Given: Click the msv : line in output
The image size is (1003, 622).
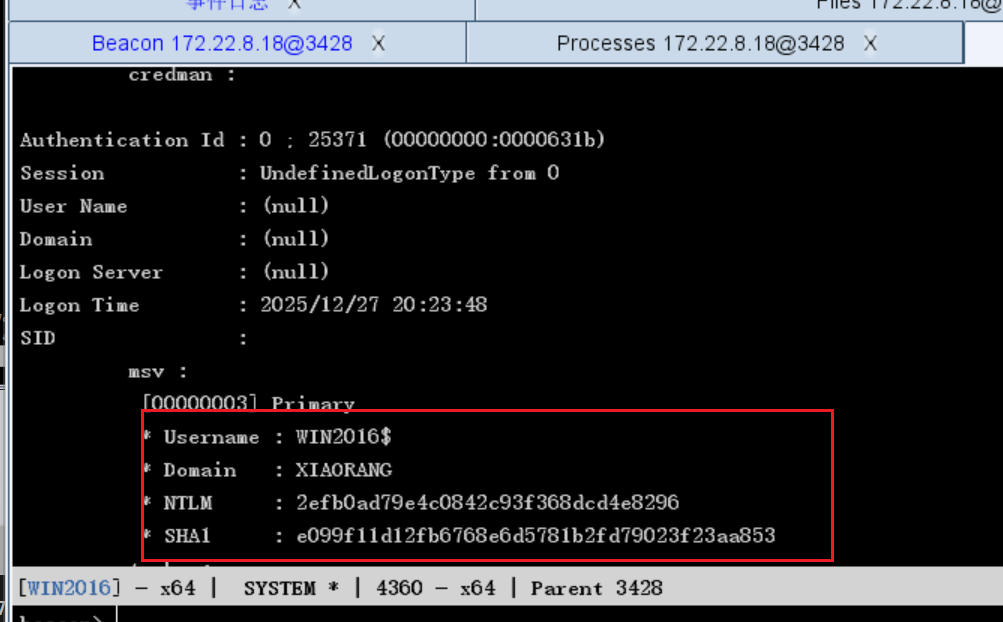Looking at the screenshot, I should pos(157,372).
